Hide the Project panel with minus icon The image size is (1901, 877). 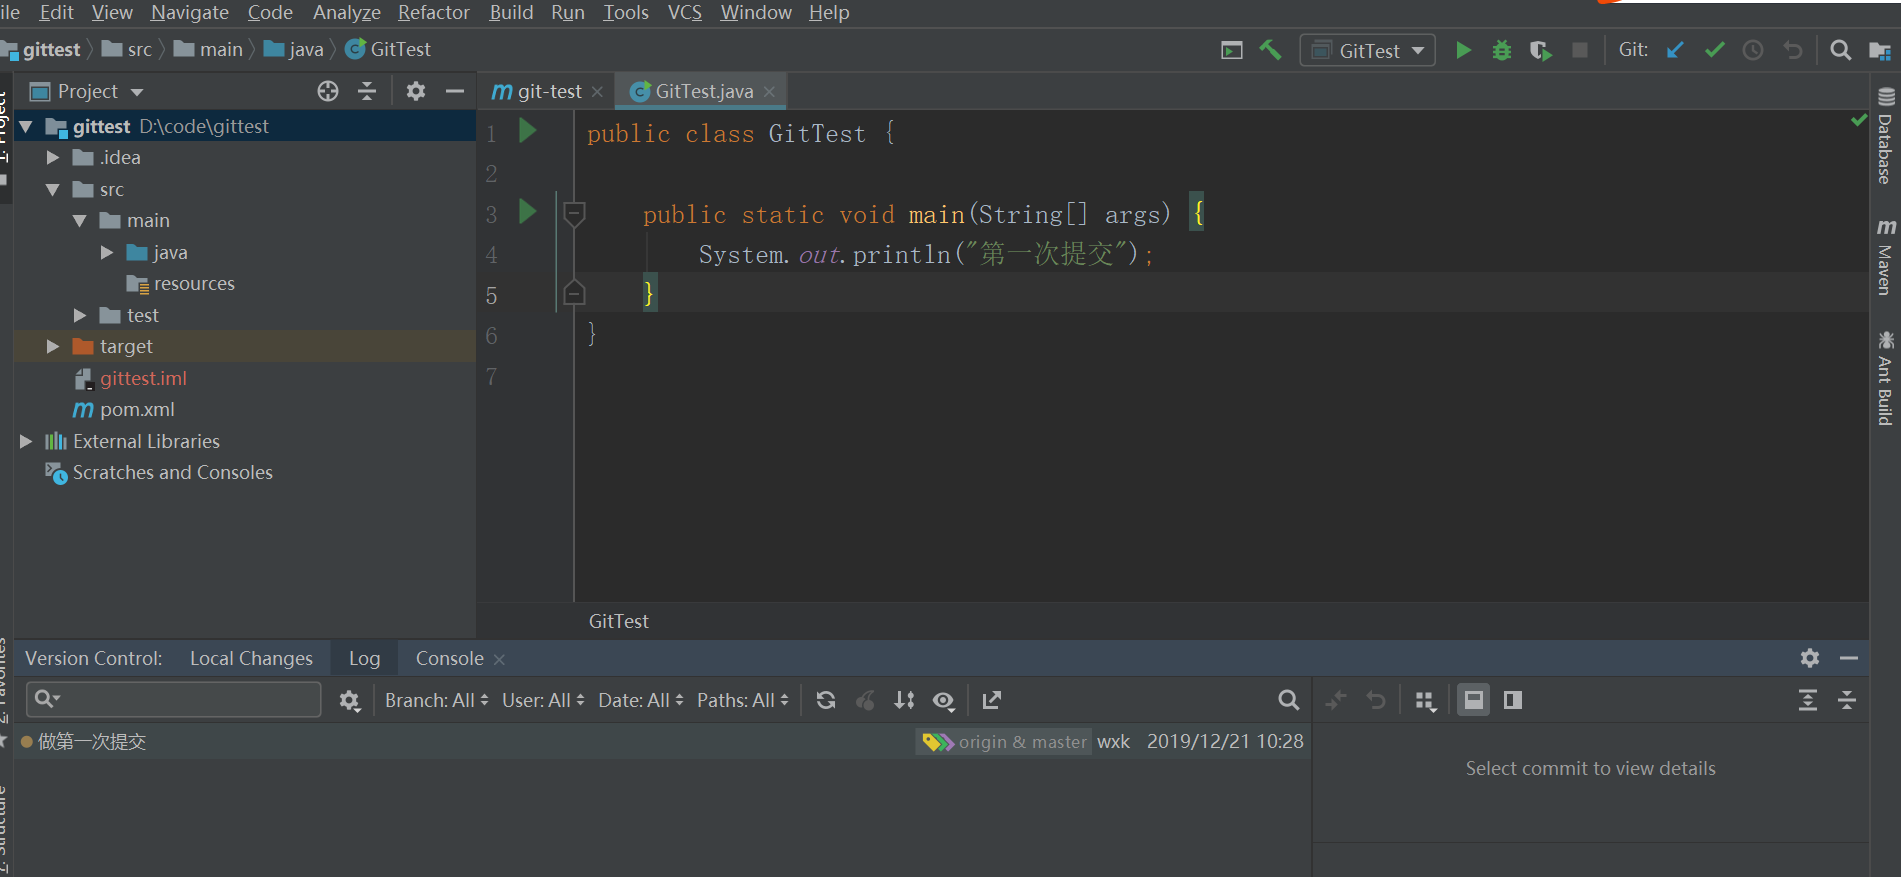click(455, 91)
